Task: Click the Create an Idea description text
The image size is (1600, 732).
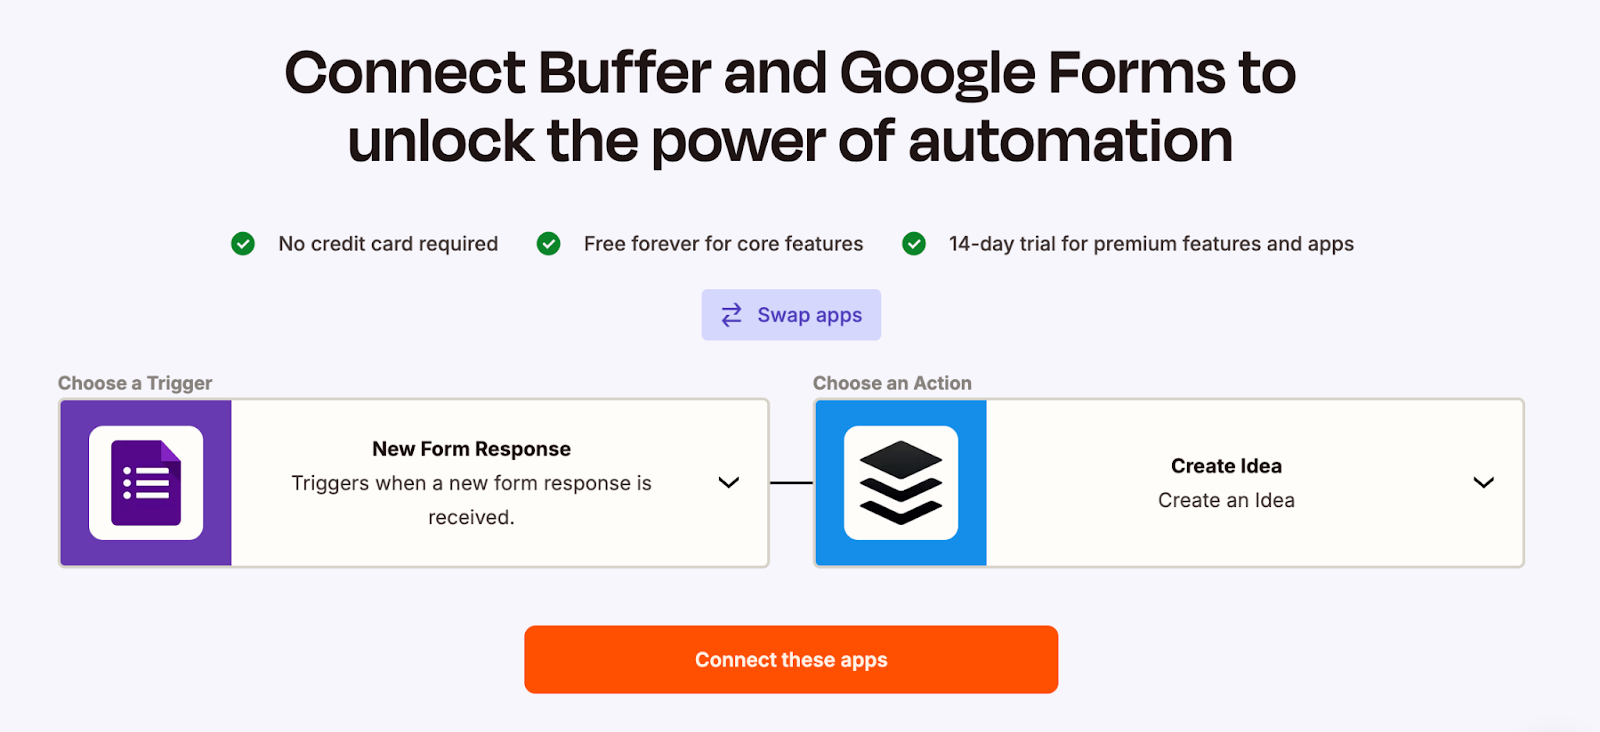Action: [1227, 500]
